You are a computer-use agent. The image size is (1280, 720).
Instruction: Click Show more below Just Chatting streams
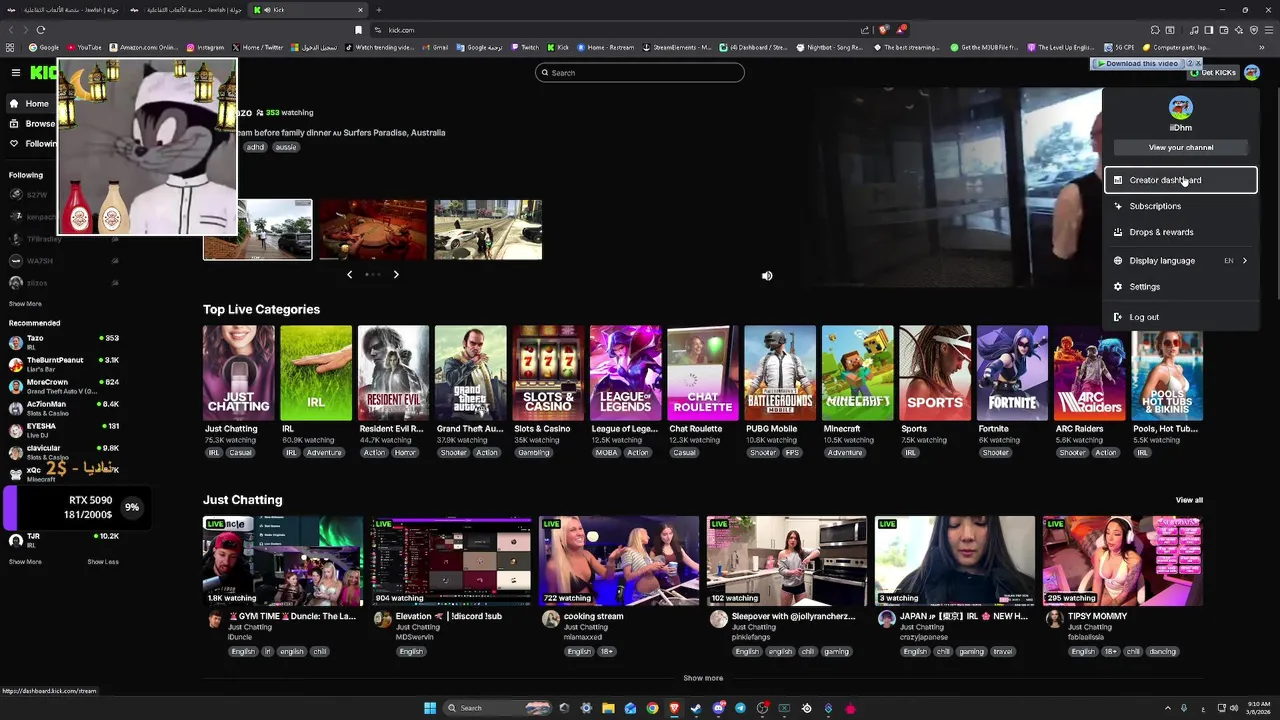tap(703, 678)
